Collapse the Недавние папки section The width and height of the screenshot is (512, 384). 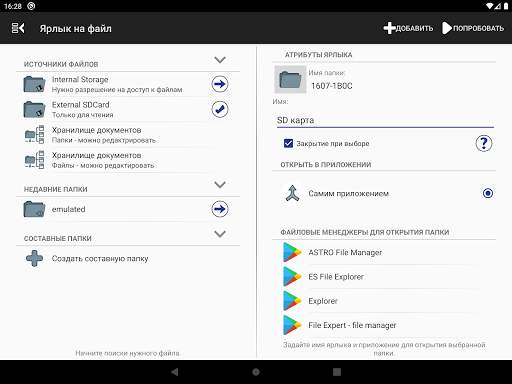pos(220,185)
